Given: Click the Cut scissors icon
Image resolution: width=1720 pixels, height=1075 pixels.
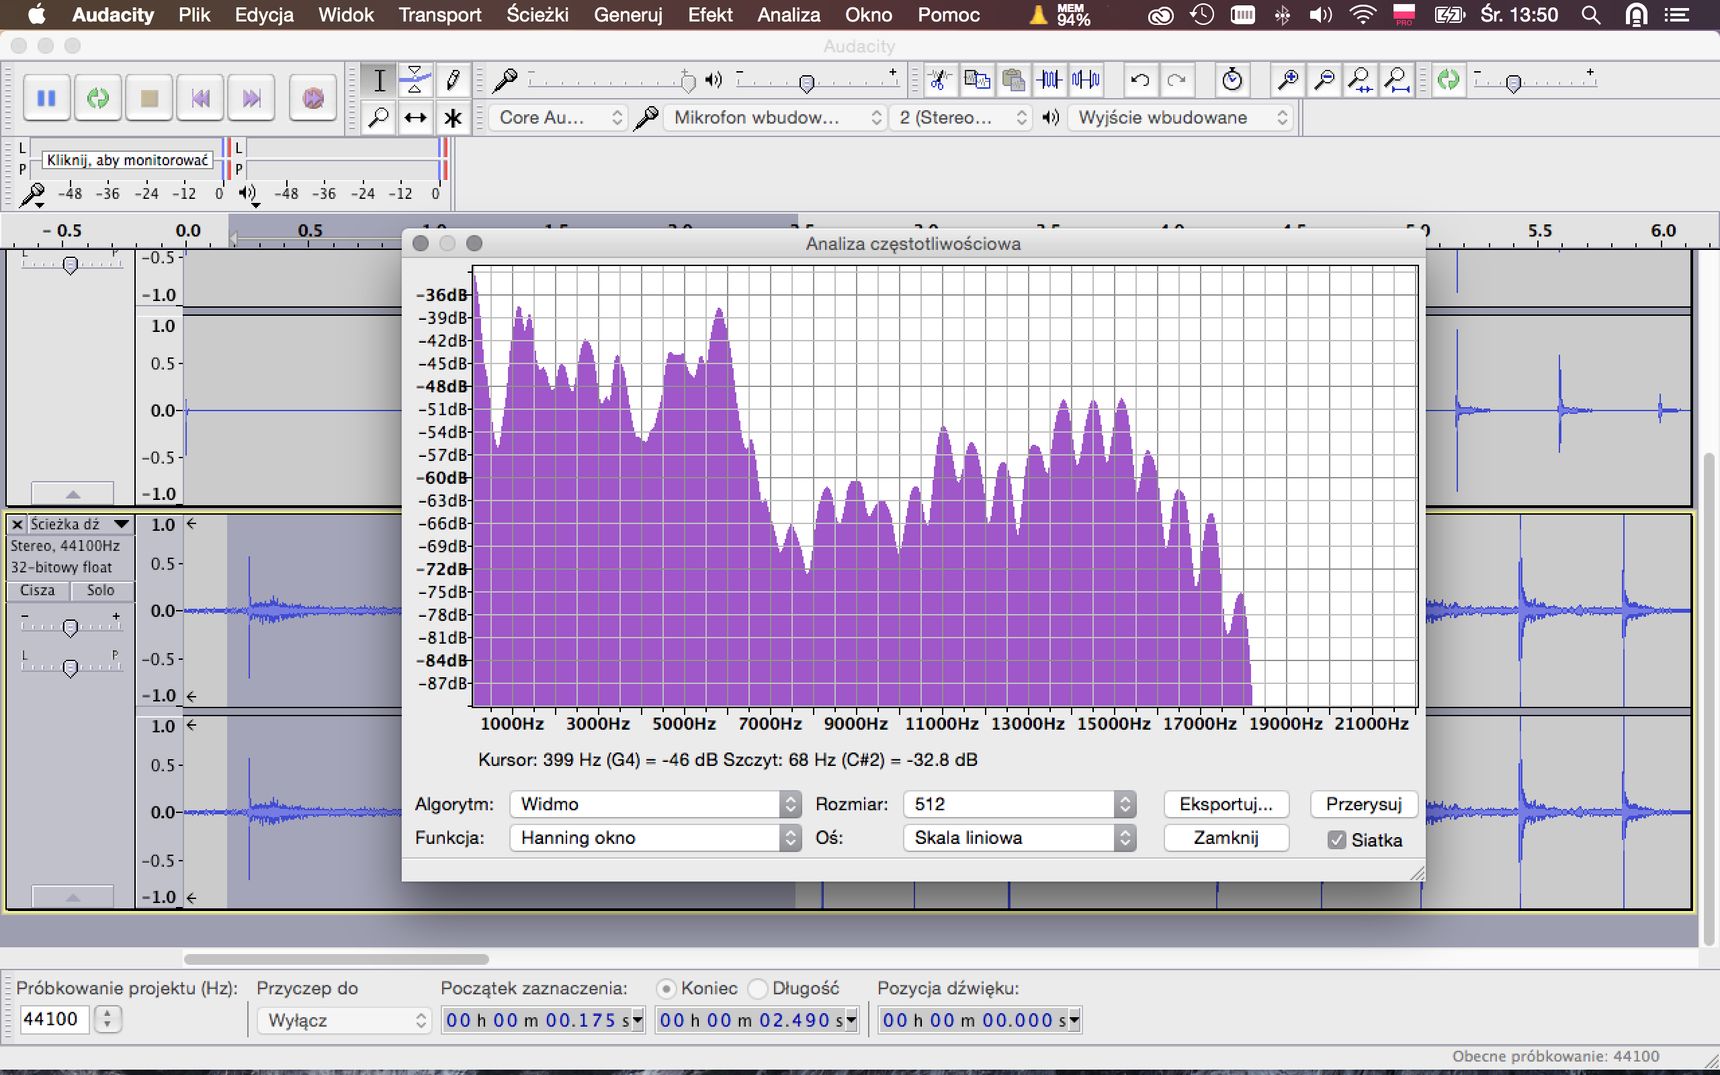Looking at the screenshot, I should click(939, 80).
